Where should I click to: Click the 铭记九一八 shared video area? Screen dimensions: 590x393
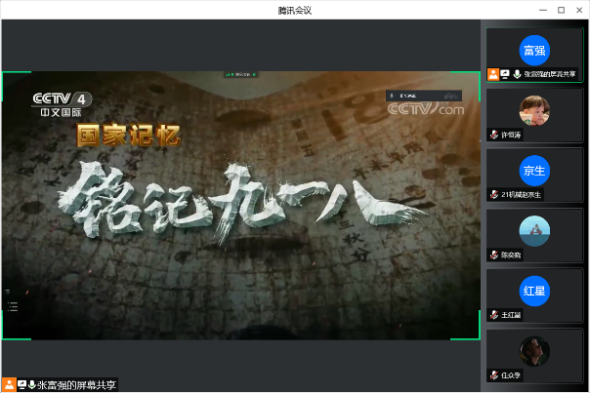click(x=241, y=206)
